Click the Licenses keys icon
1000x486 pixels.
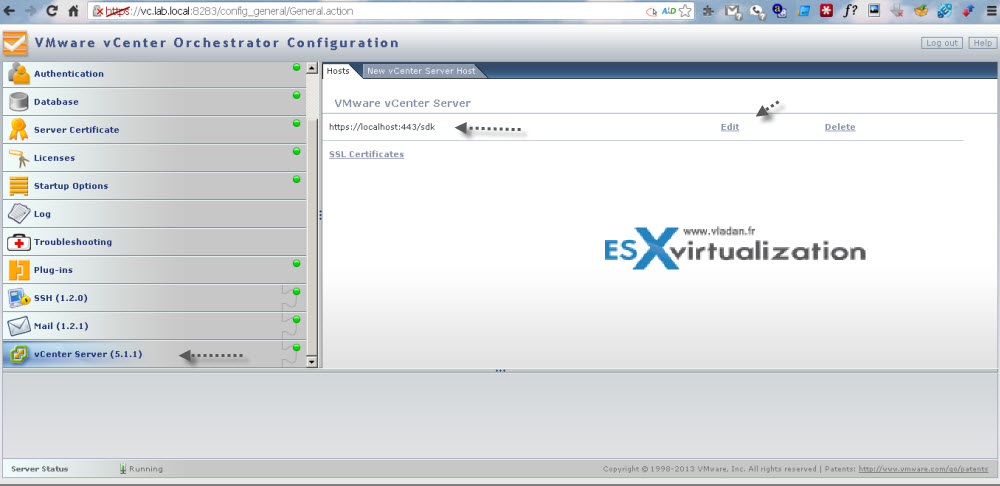[18, 158]
